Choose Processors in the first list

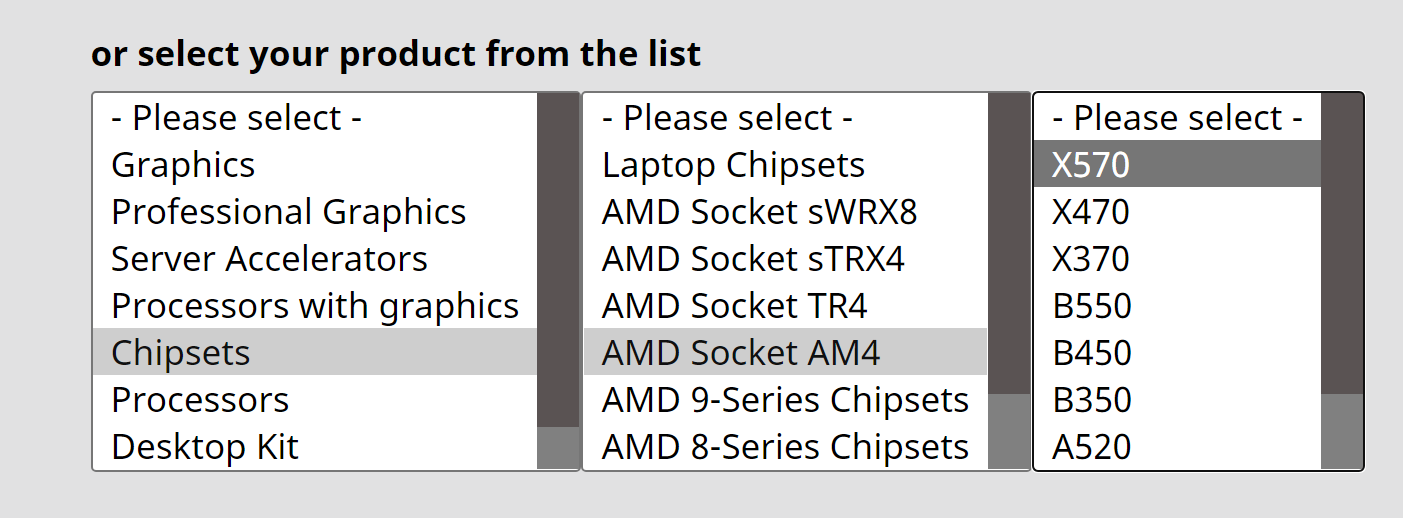(315, 399)
